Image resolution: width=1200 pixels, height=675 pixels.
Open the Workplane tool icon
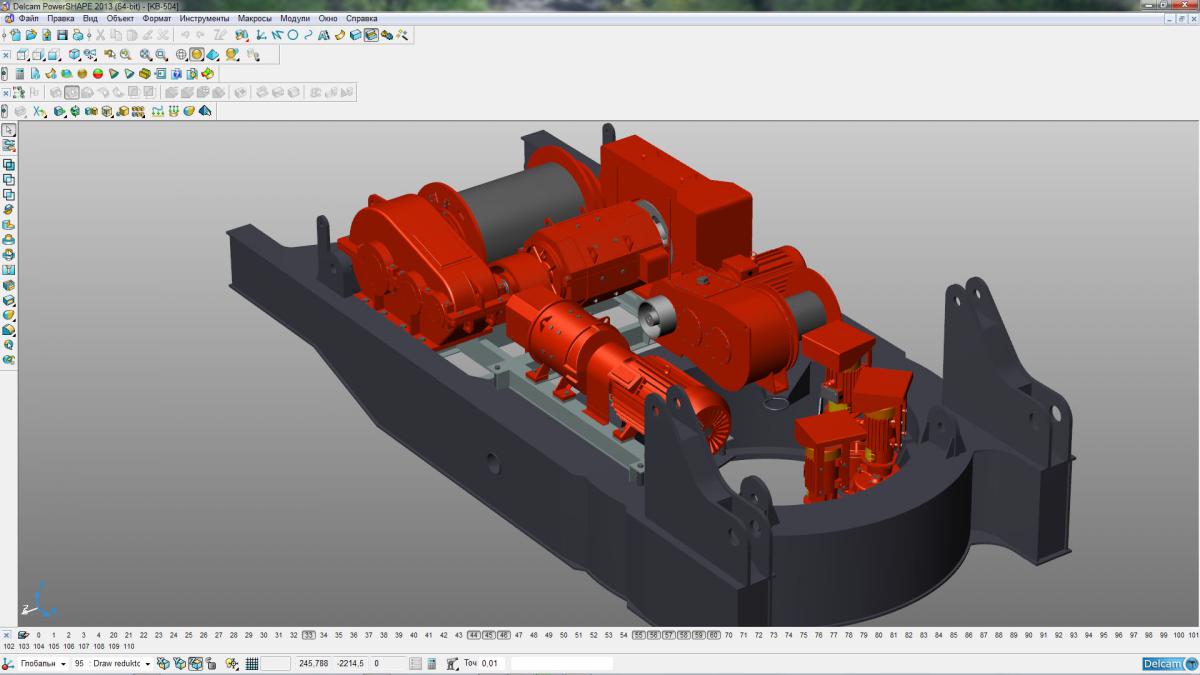(260, 34)
